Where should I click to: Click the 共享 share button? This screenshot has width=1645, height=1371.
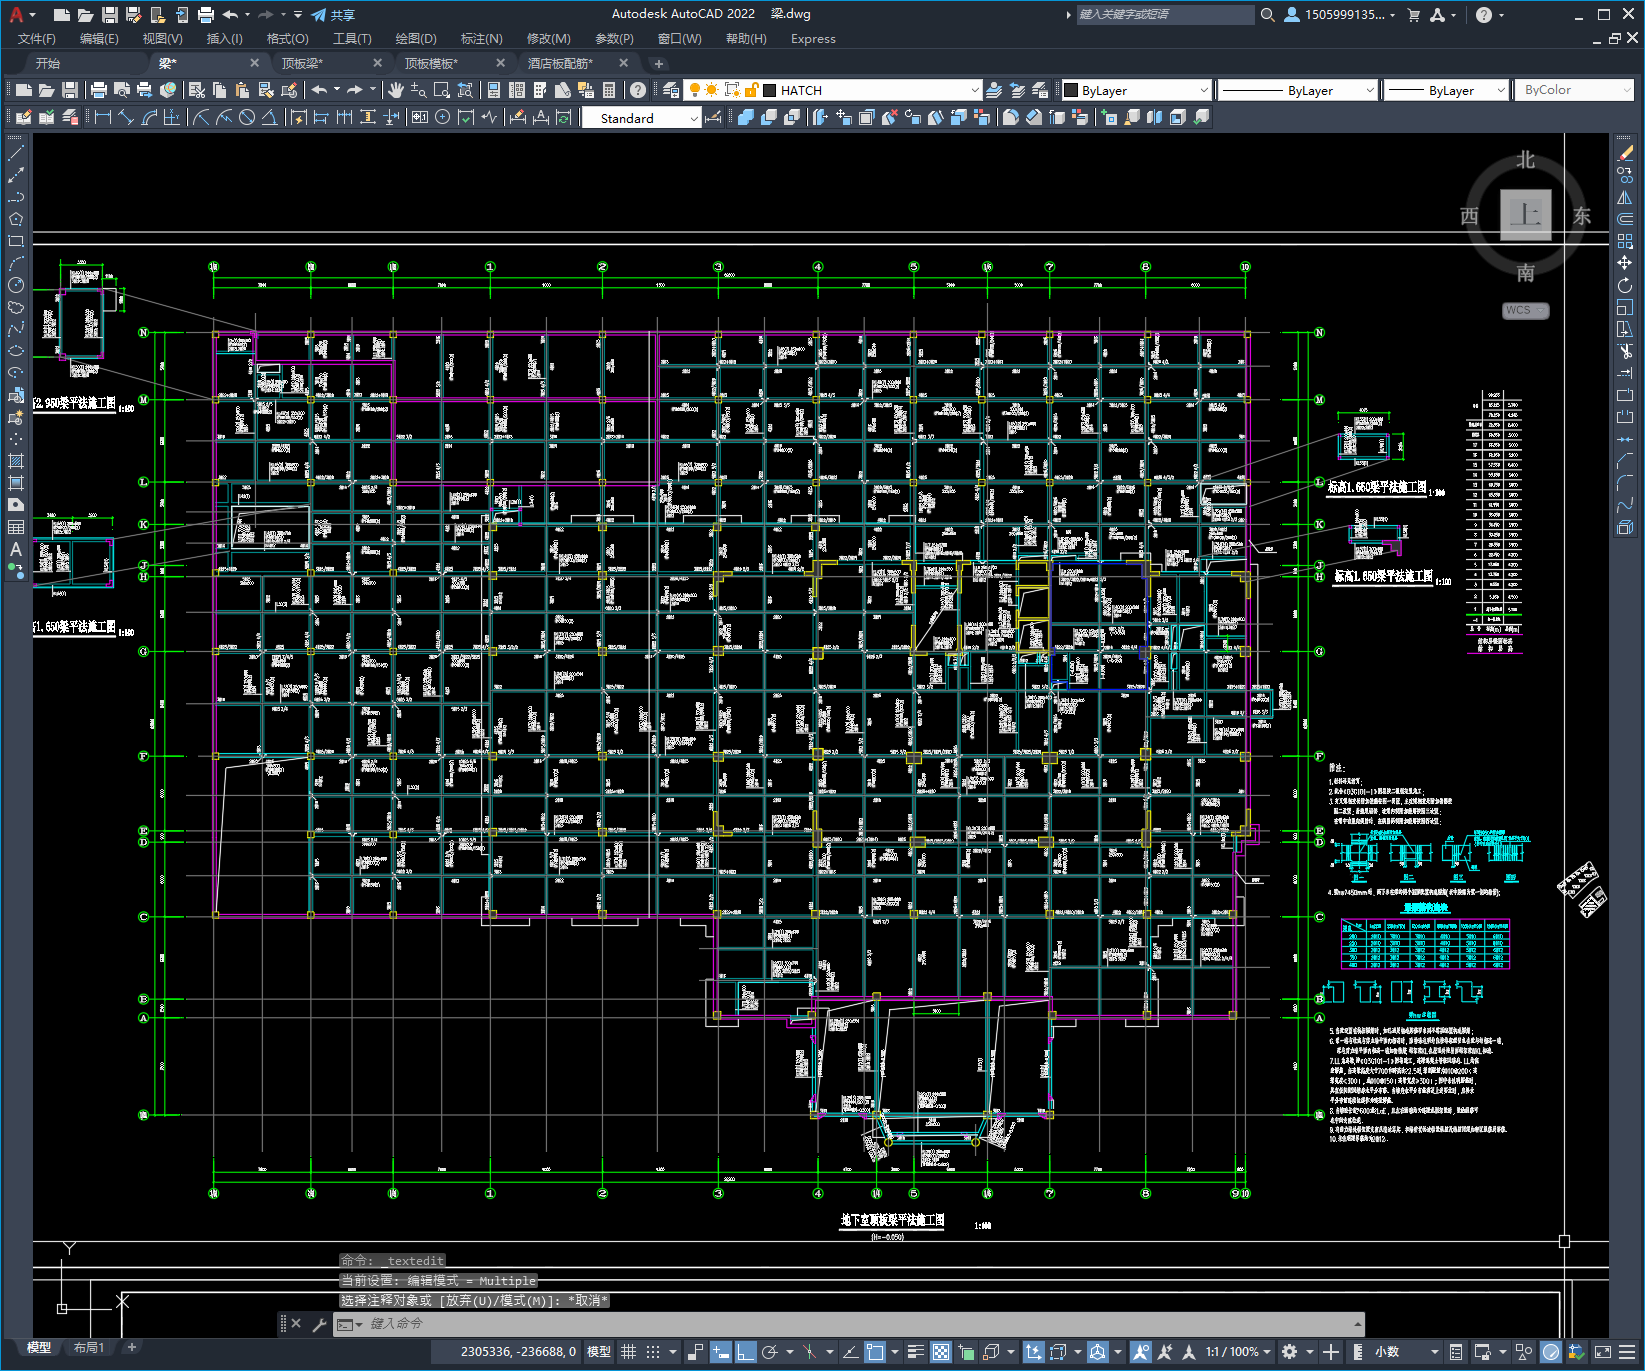[x=333, y=15]
